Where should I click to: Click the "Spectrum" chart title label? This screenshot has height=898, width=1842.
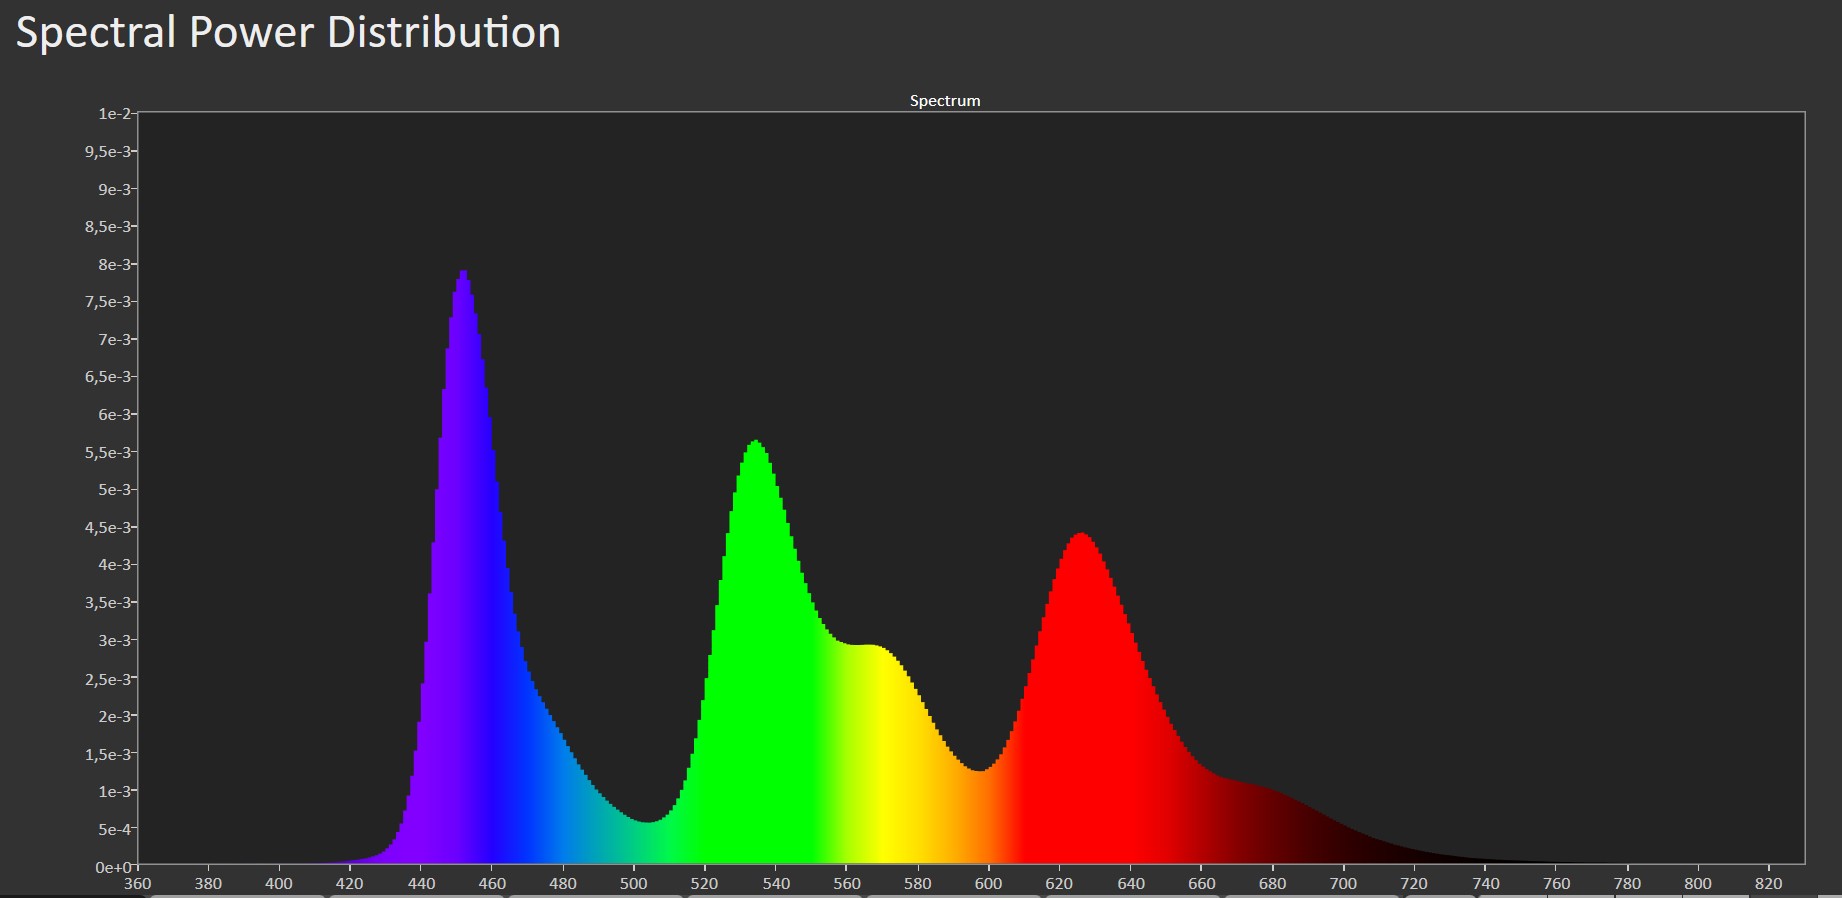click(x=944, y=101)
